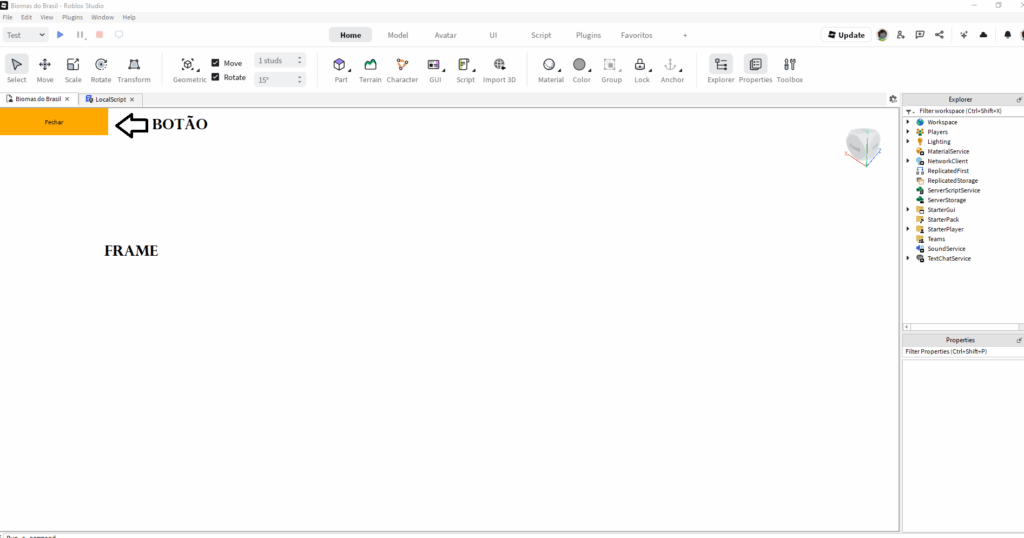Click the Lock tool
Screen dimensions: 1024x538
(641, 69)
